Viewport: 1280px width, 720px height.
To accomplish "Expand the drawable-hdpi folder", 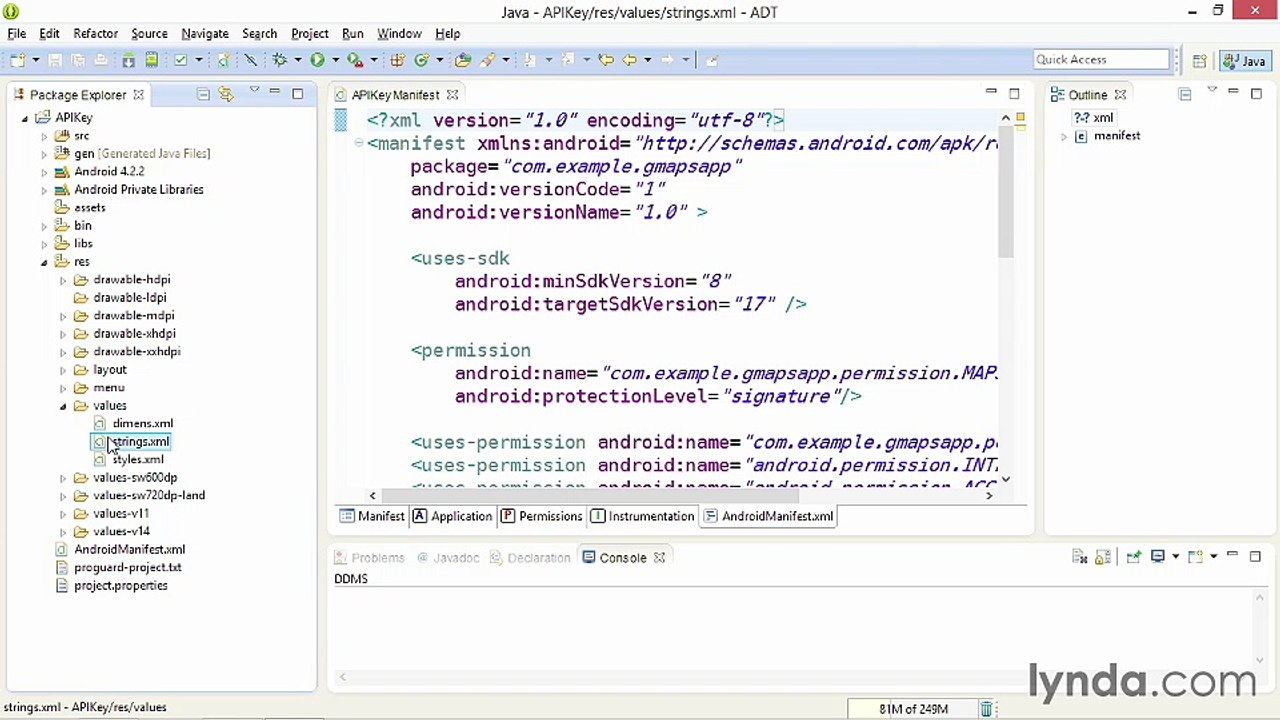I will tap(63, 280).
